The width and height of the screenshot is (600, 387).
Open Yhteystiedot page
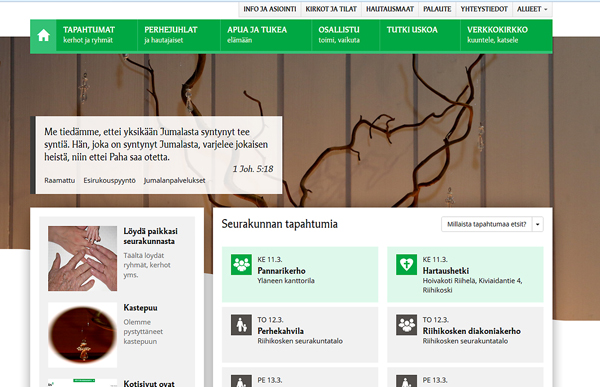[484, 9]
